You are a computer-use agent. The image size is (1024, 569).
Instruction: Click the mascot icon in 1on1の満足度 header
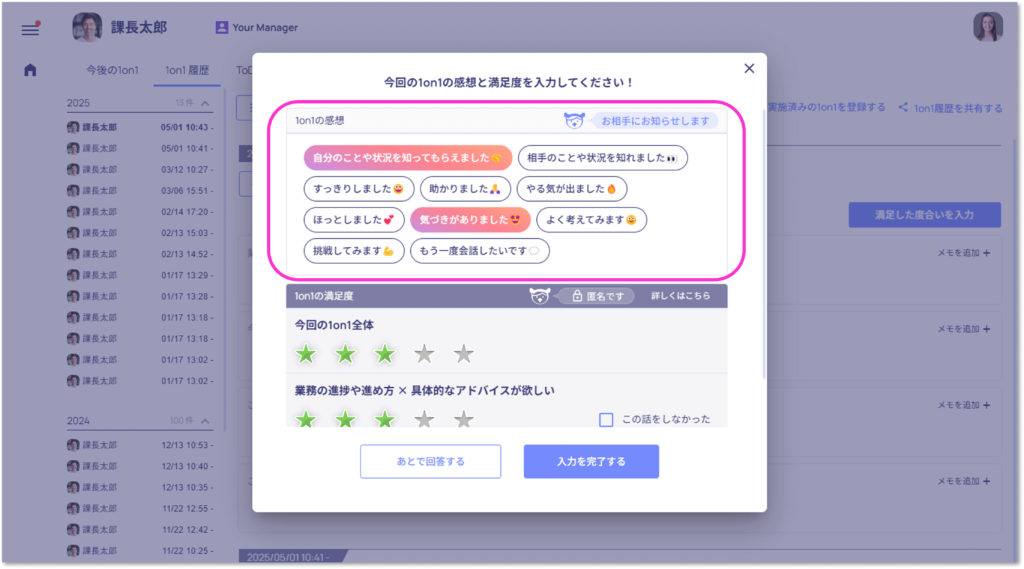click(x=539, y=296)
